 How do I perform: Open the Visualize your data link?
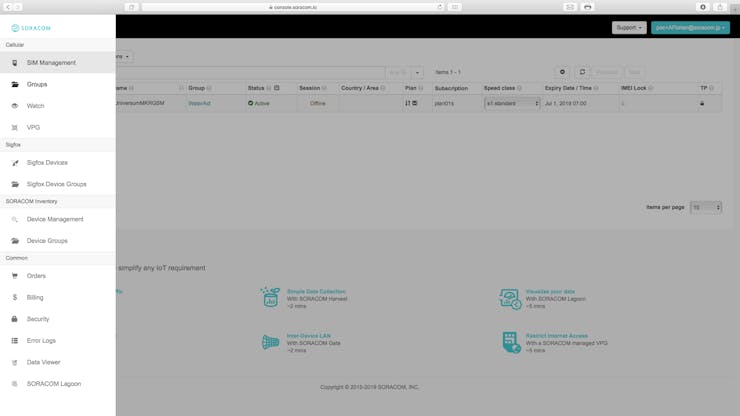tap(550, 292)
